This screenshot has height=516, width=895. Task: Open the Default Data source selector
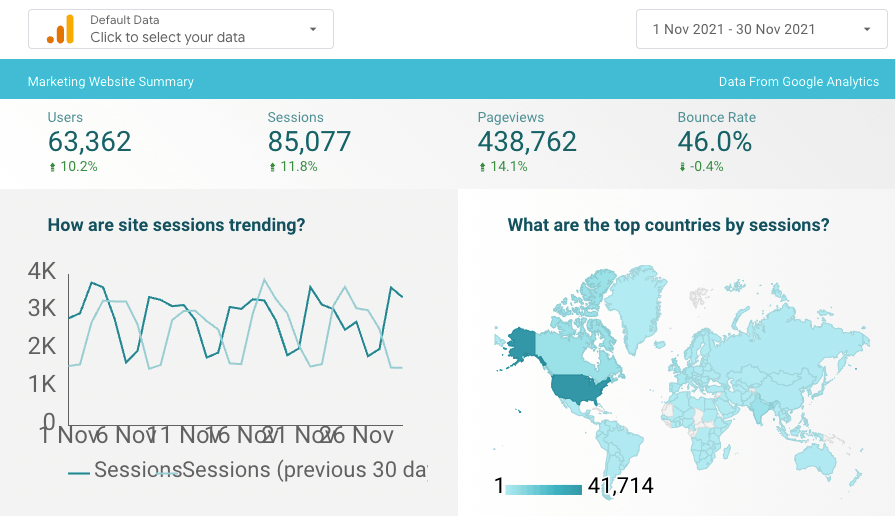click(181, 29)
